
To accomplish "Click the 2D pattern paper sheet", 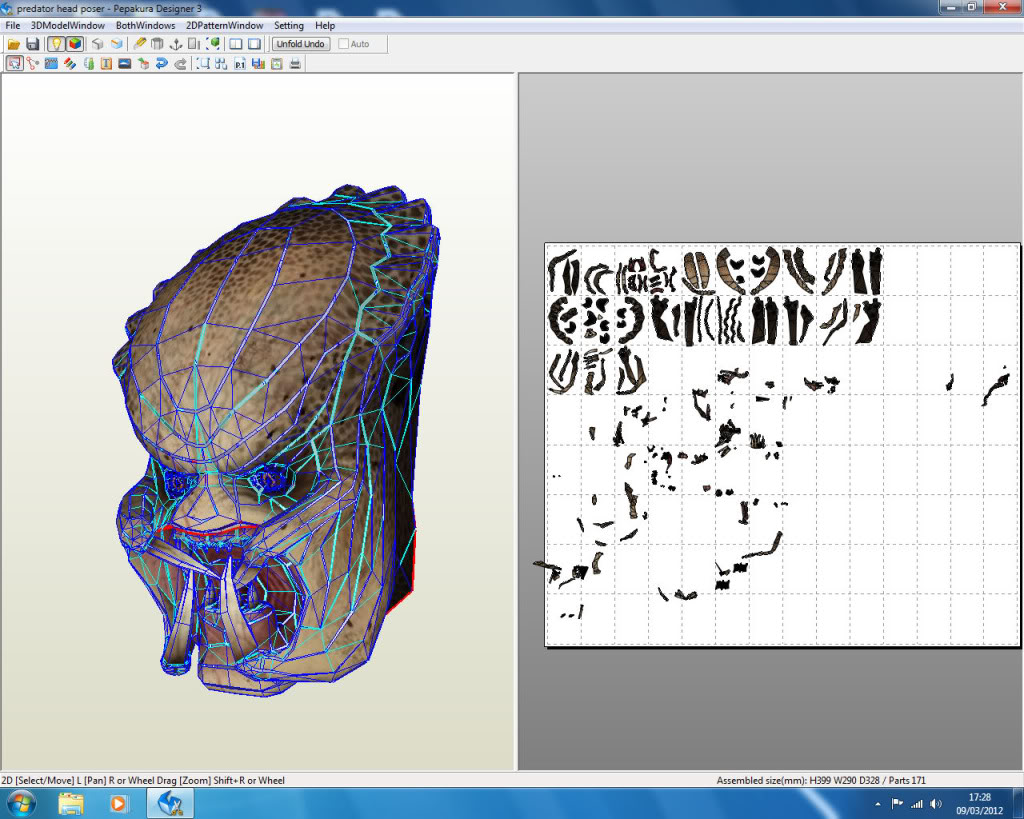I will [x=782, y=445].
